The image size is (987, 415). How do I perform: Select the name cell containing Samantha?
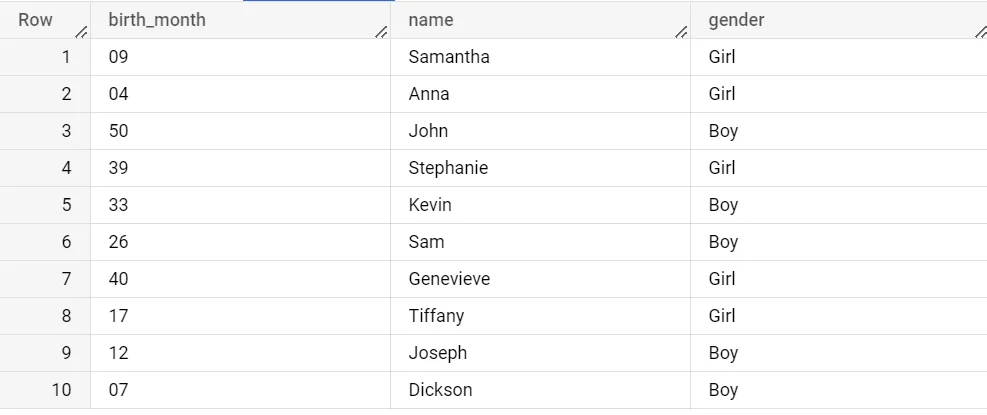click(449, 57)
